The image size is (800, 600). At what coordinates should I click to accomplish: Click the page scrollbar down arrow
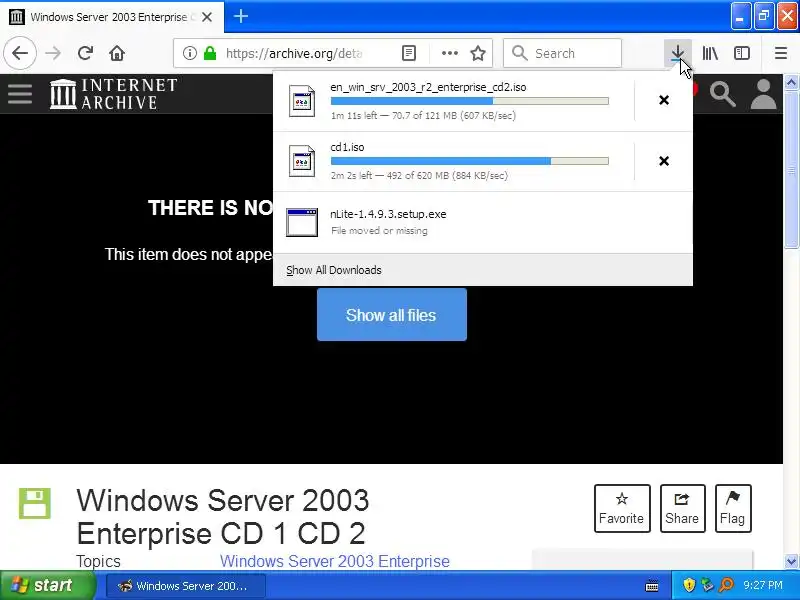tap(791, 562)
